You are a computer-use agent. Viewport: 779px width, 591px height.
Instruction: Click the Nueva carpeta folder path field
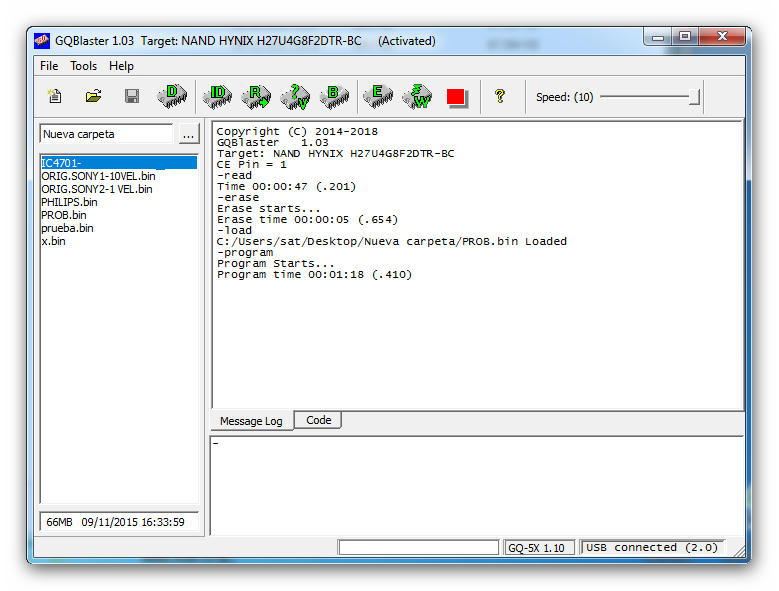coord(106,134)
